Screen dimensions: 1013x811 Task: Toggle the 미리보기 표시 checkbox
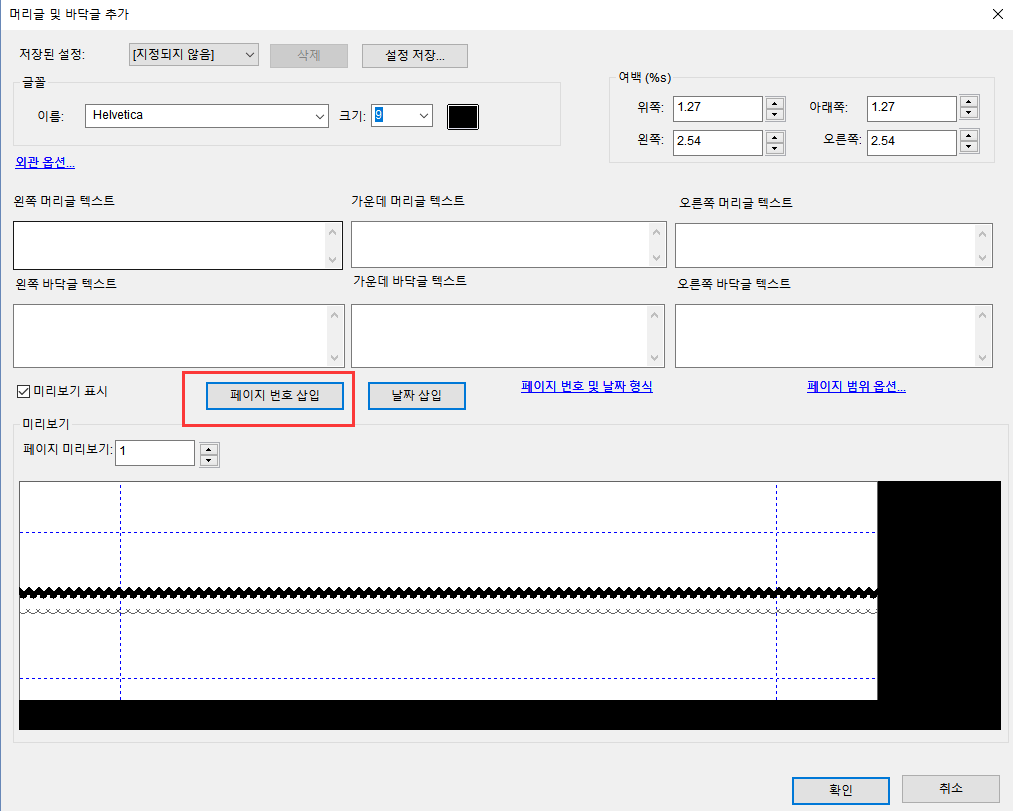[x=22, y=391]
